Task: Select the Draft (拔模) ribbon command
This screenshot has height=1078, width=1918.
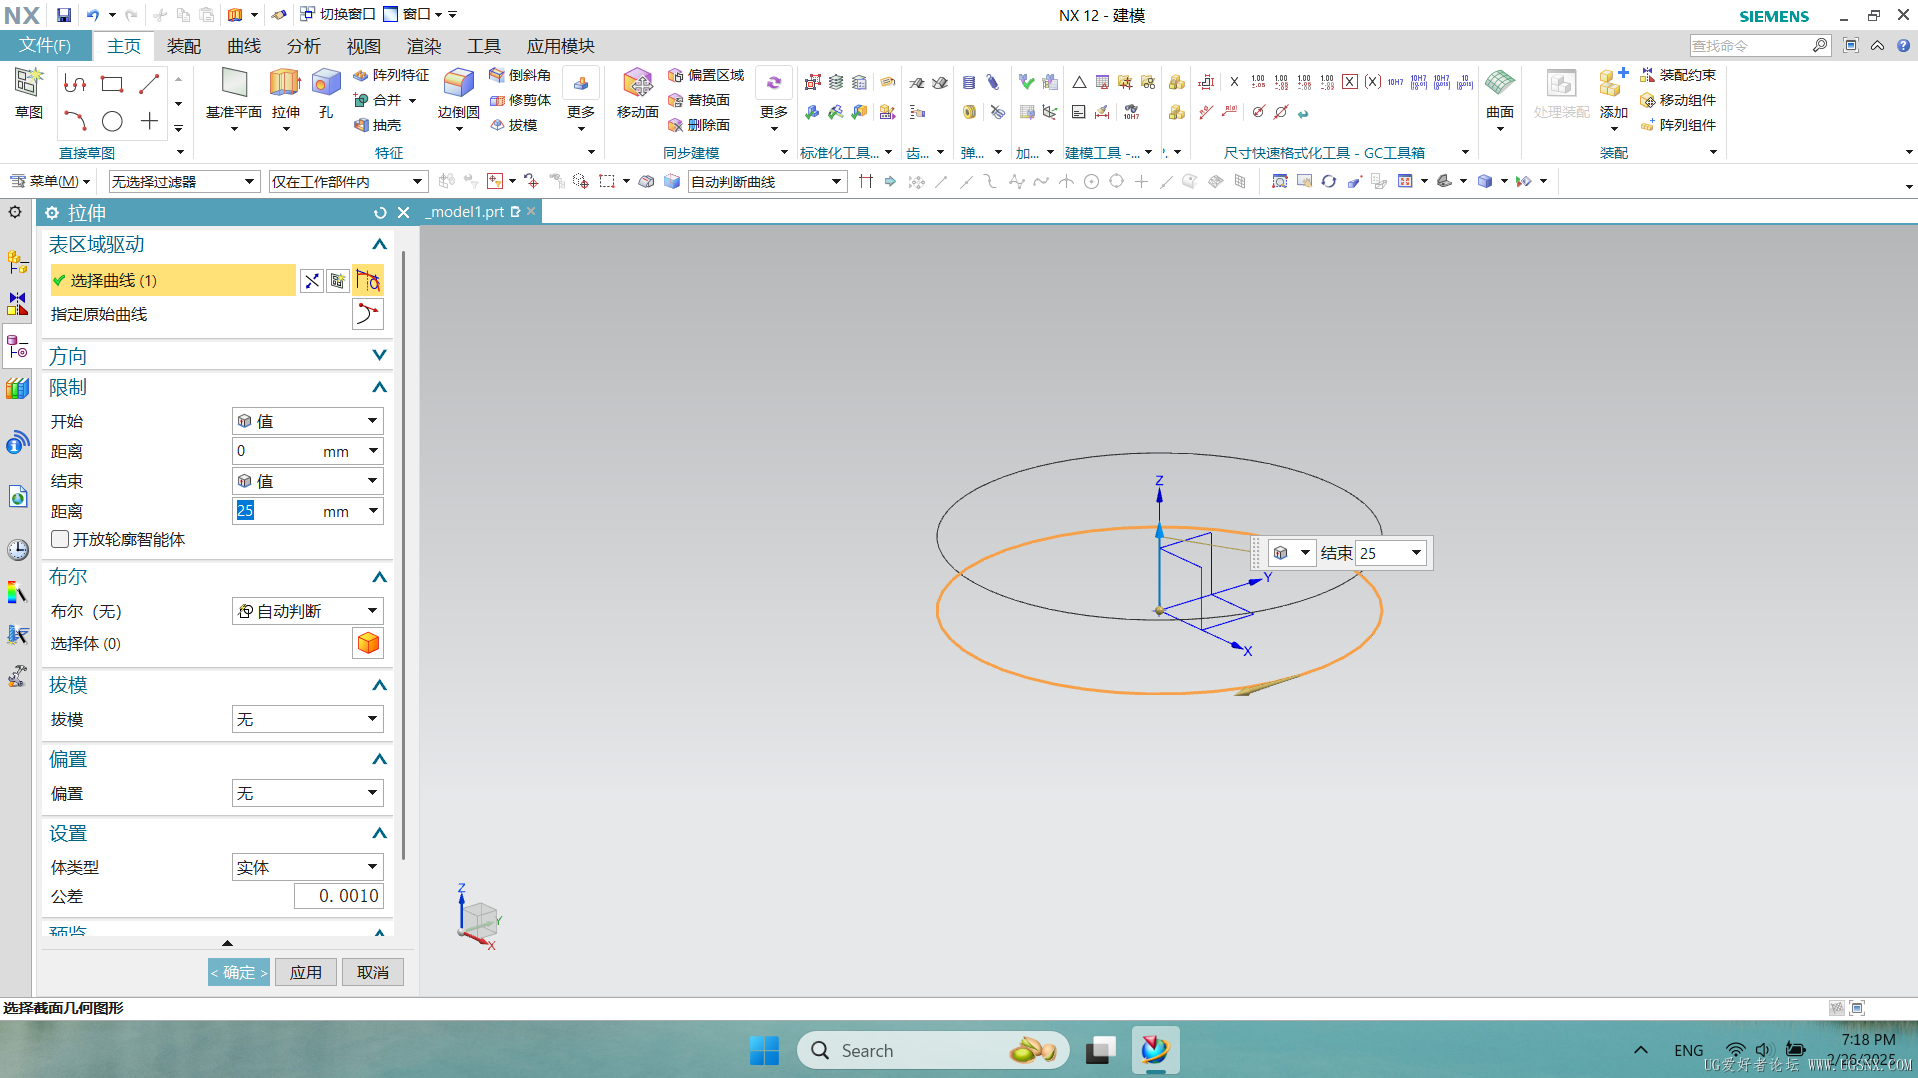Action: pyautogui.click(x=514, y=125)
